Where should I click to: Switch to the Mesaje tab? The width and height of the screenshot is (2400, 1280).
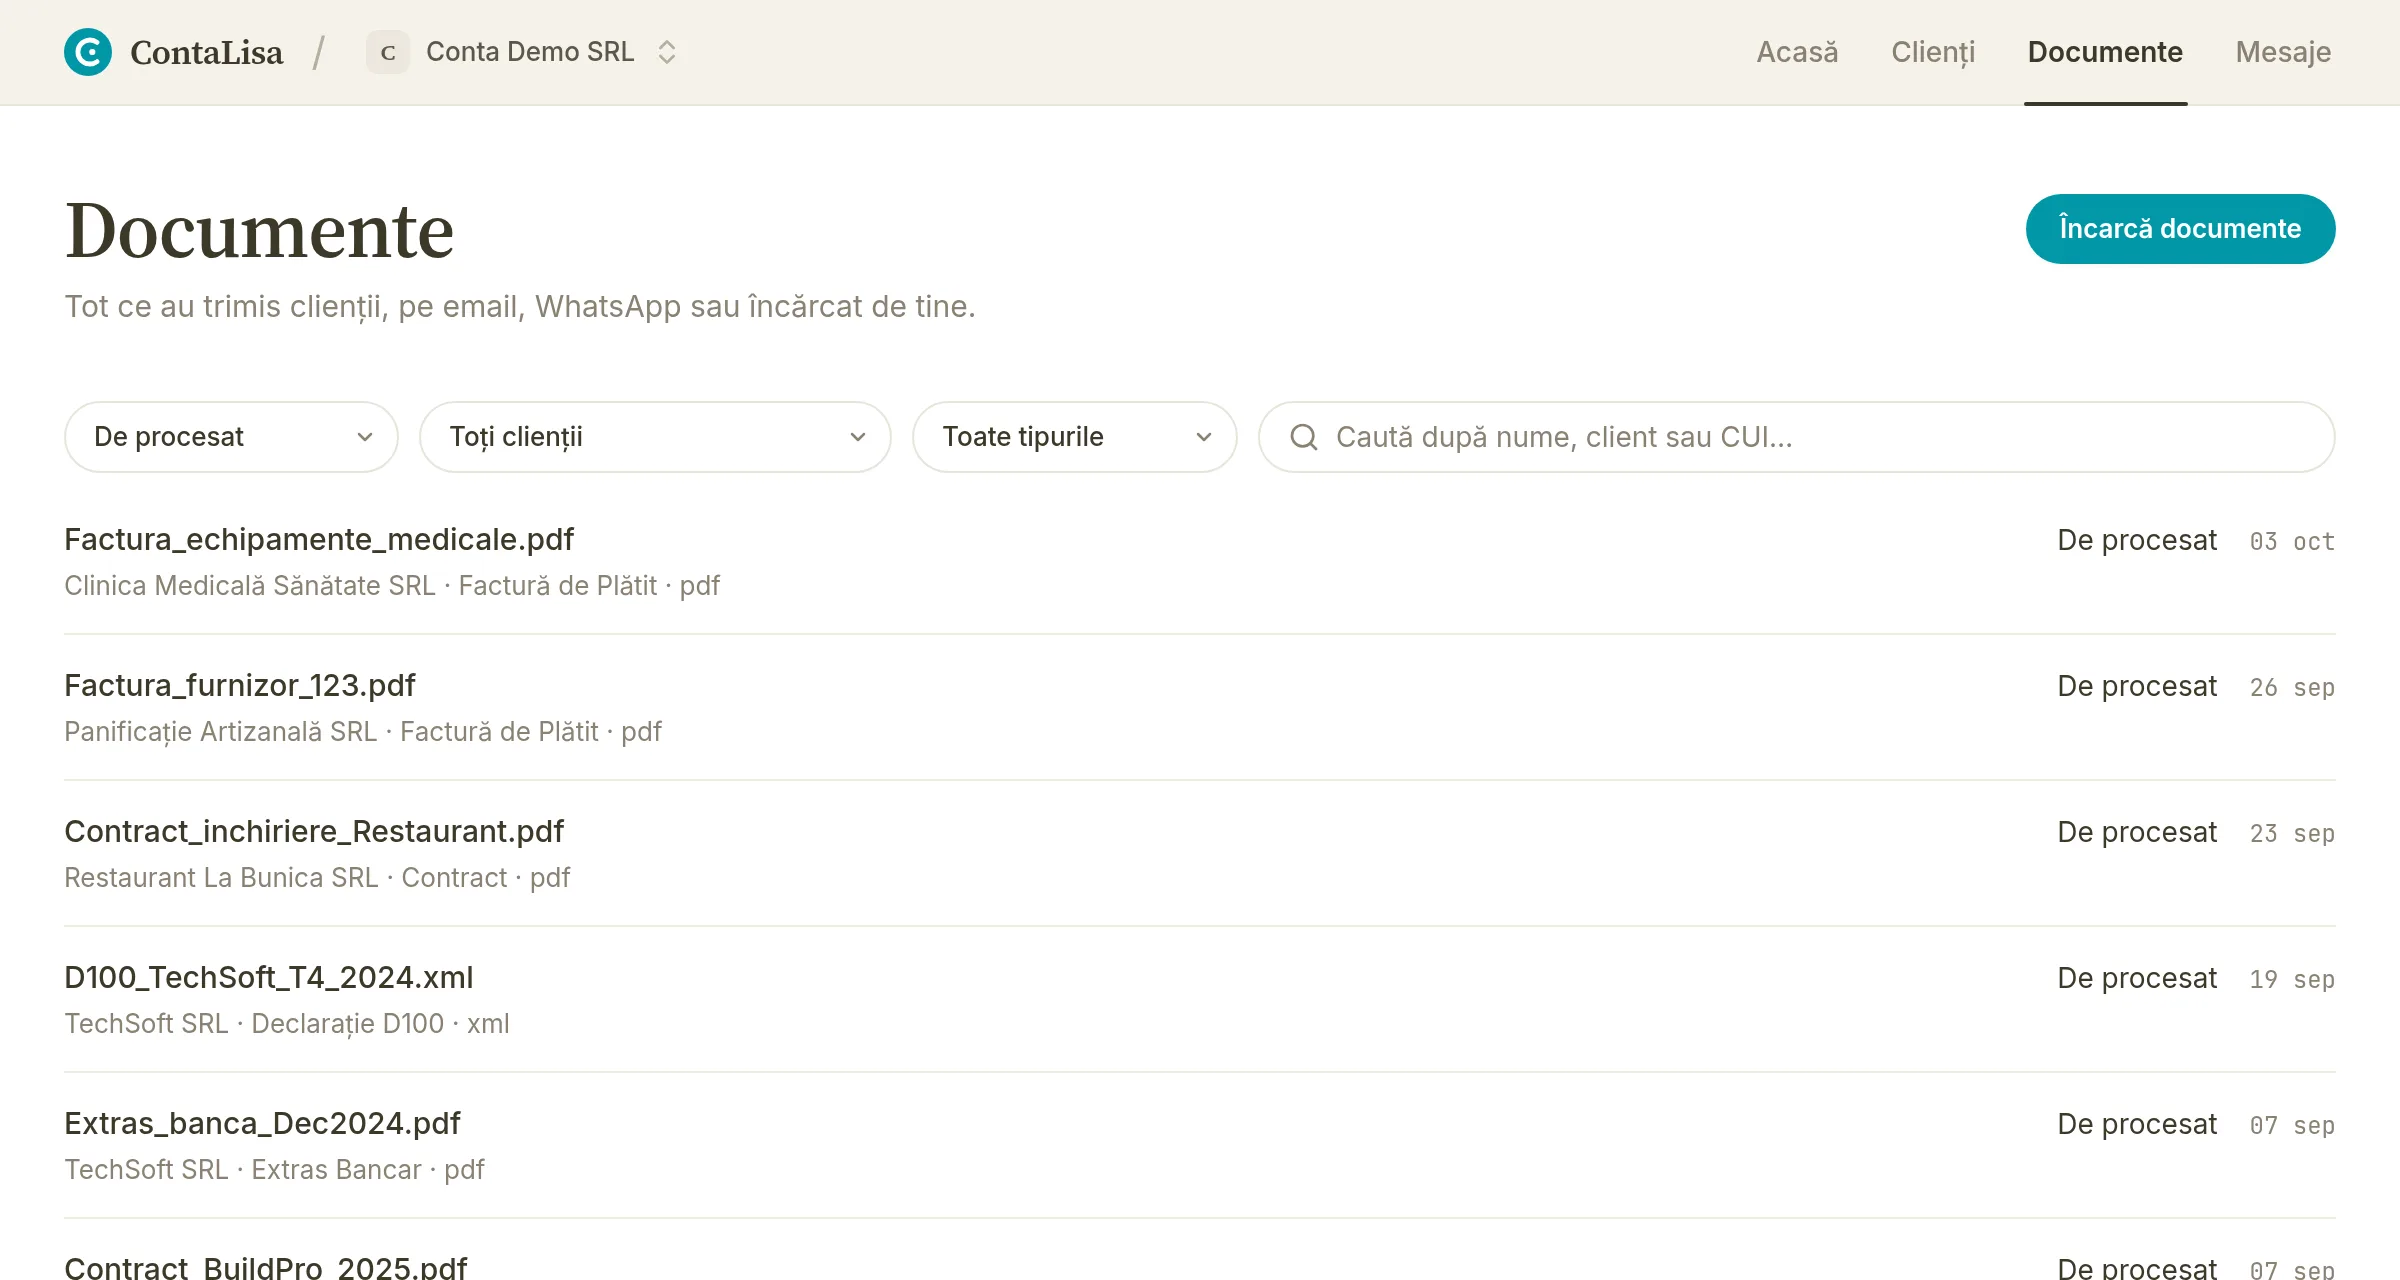pyautogui.click(x=2283, y=52)
